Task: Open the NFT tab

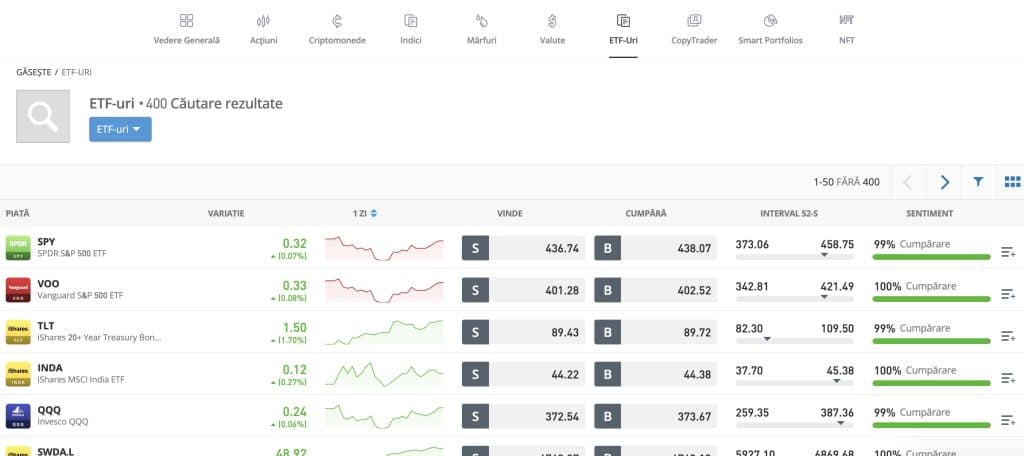Action: (x=846, y=30)
